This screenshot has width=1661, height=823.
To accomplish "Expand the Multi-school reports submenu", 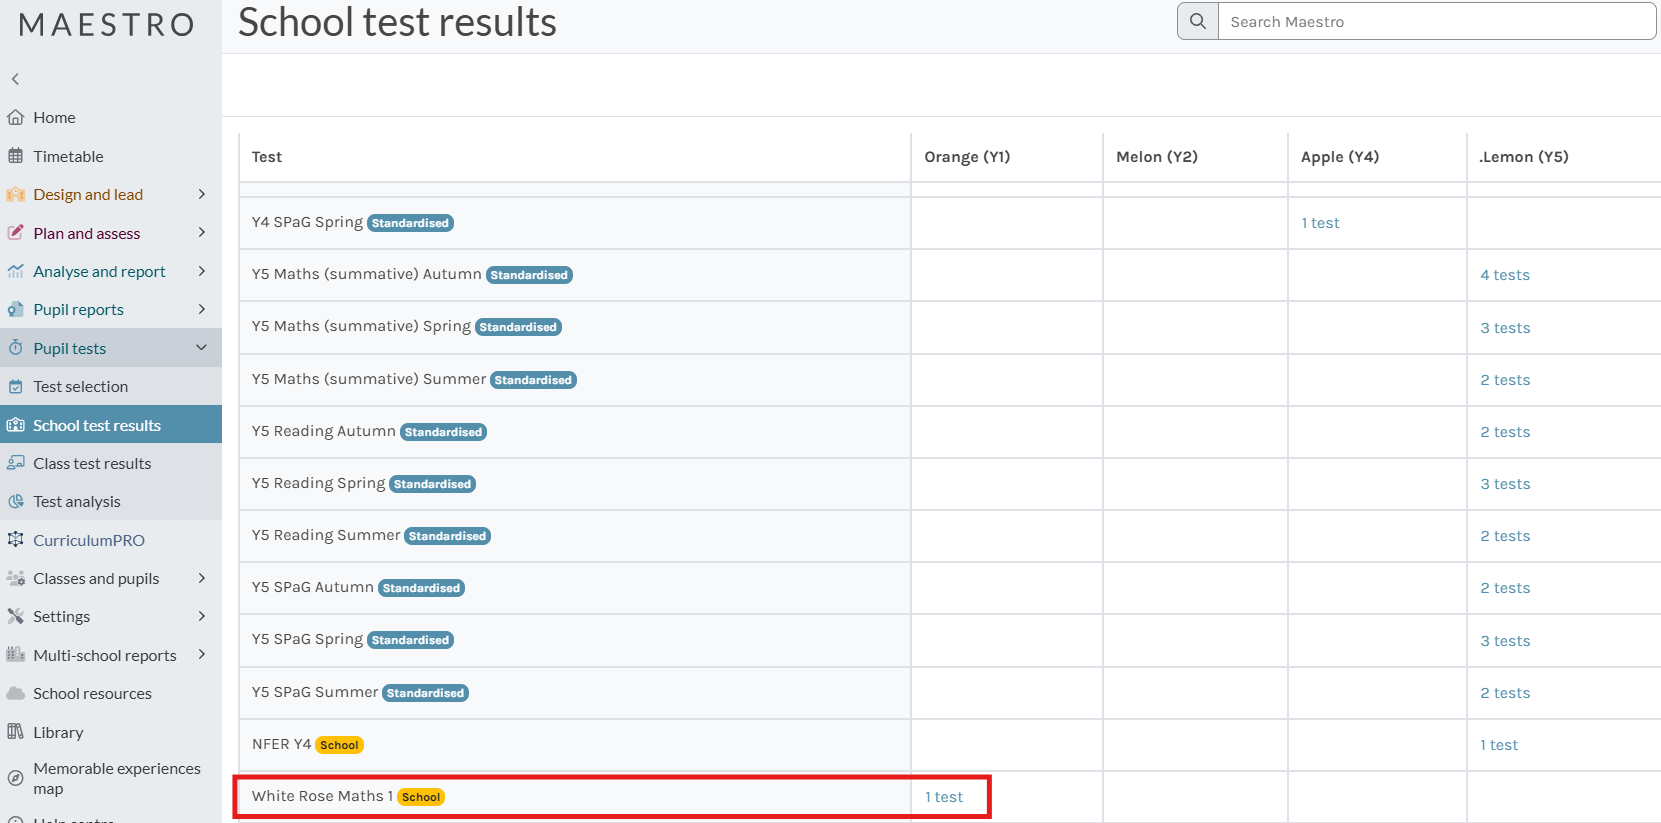I will tap(201, 655).
